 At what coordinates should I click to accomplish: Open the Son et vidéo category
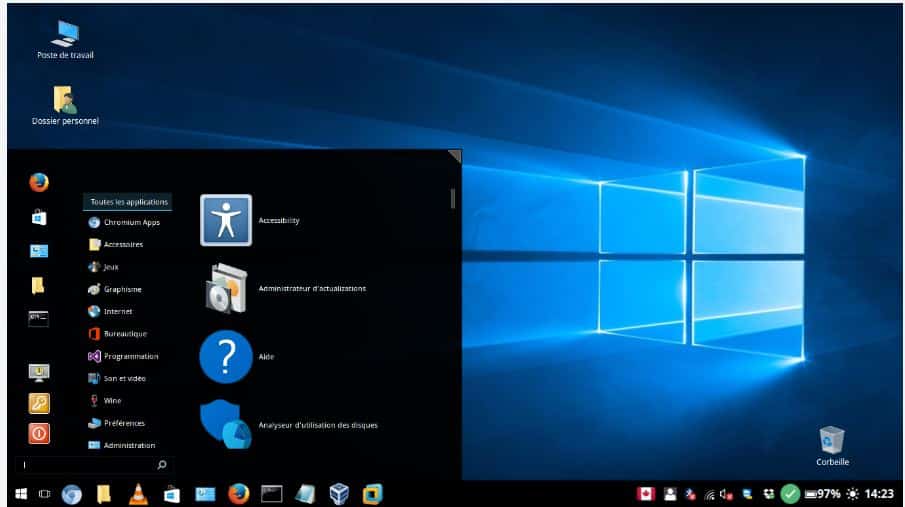point(117,378)
